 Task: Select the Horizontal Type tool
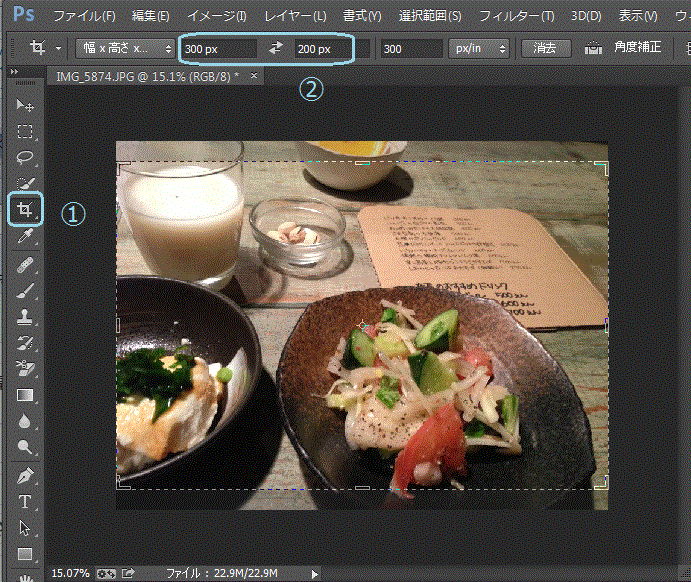25,502
